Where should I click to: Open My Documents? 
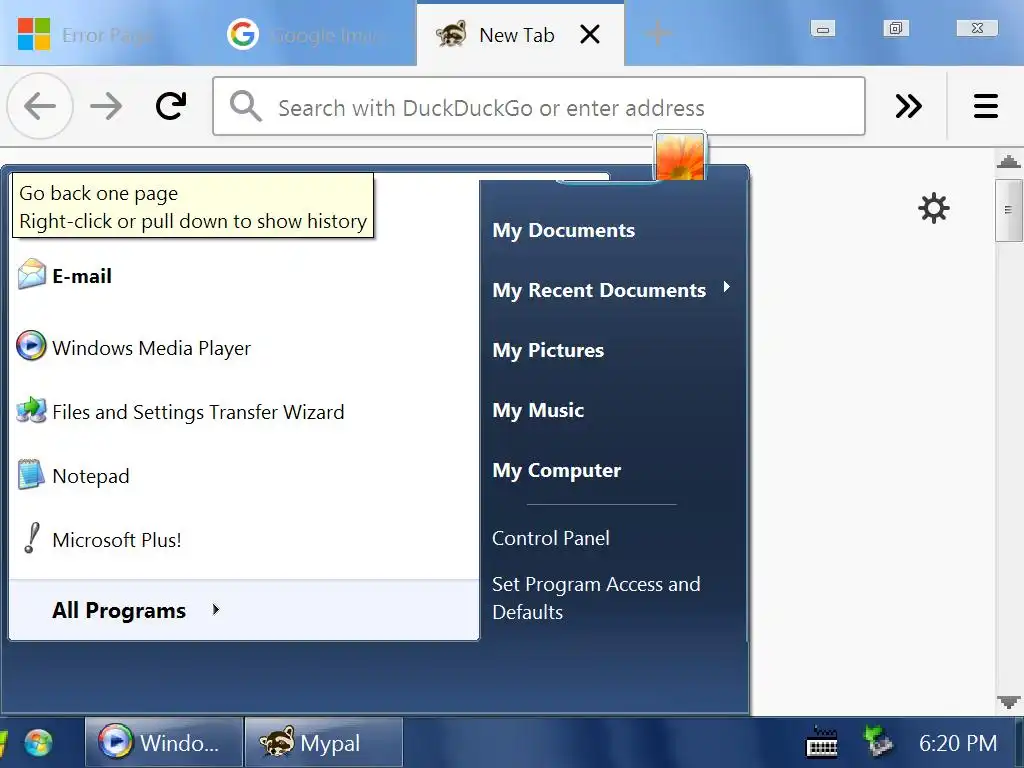pyautogui.click(x=564, y=231)
